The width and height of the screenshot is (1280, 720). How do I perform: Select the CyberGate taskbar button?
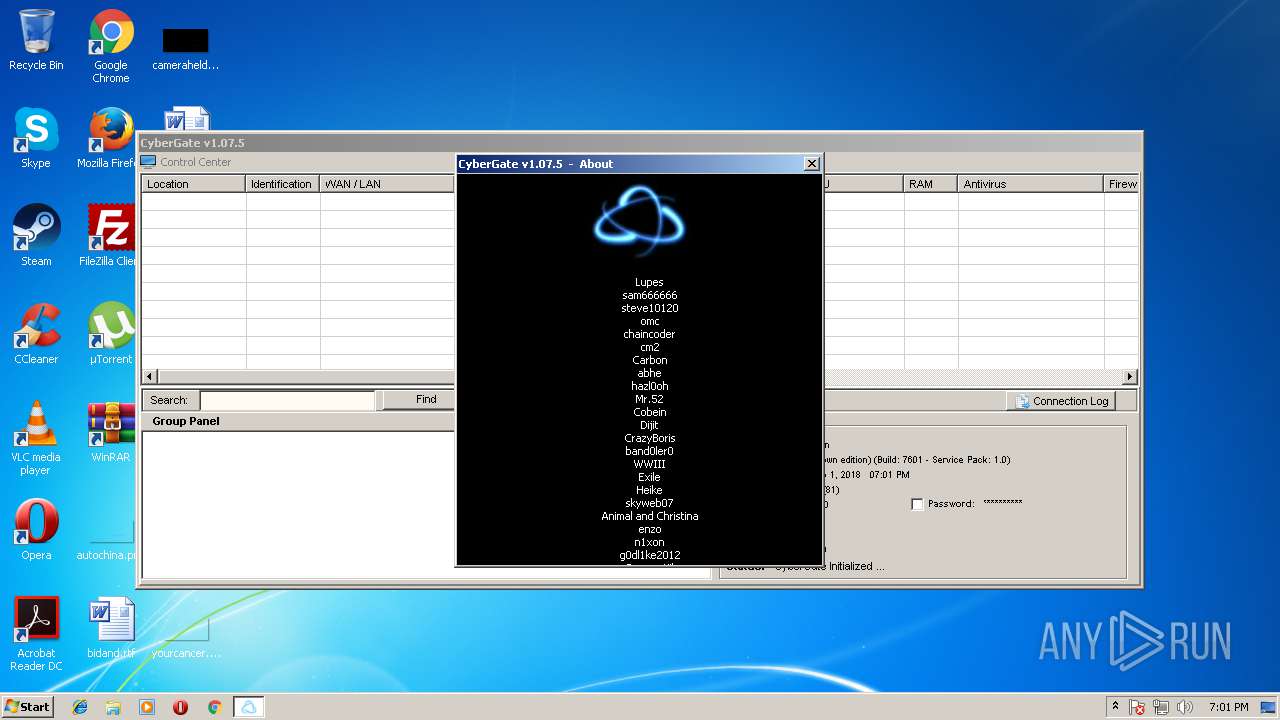pyautogui.click(x=248, y=707)
